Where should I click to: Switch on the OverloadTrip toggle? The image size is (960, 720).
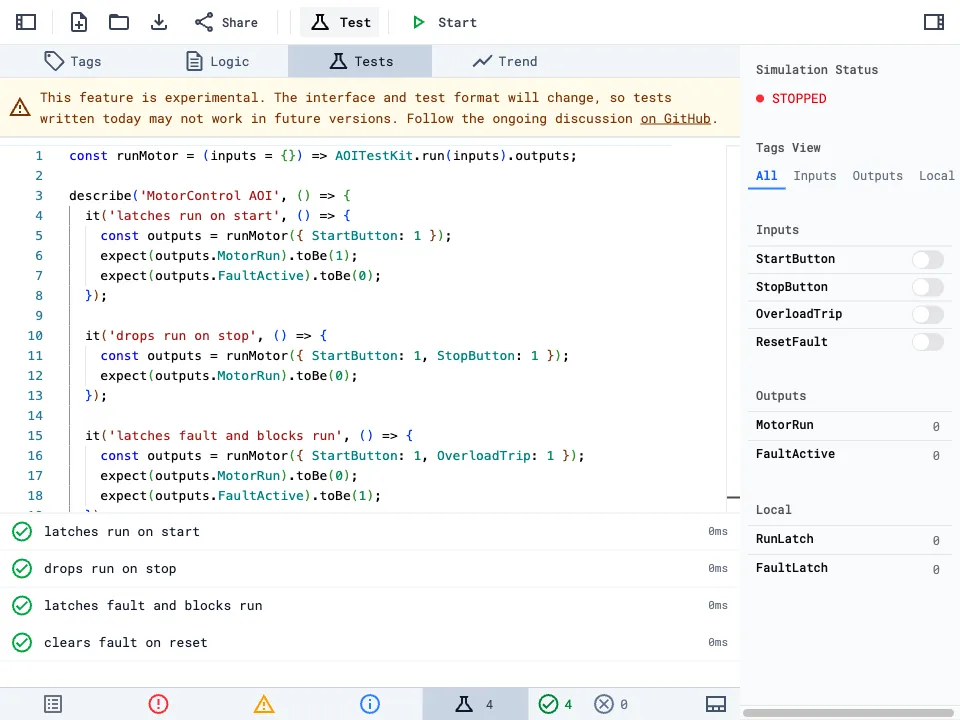tap(927, 315)
